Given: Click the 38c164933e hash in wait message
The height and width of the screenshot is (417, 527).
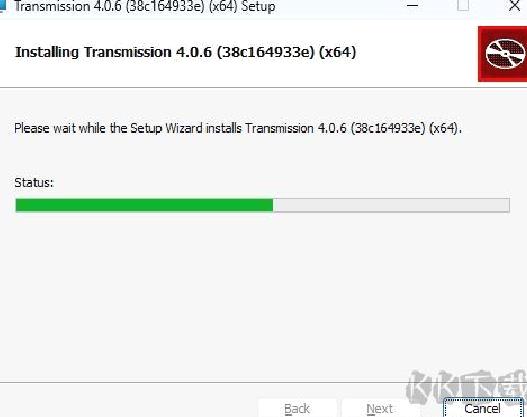Looking at the screenshot, I should coord(389,128).
